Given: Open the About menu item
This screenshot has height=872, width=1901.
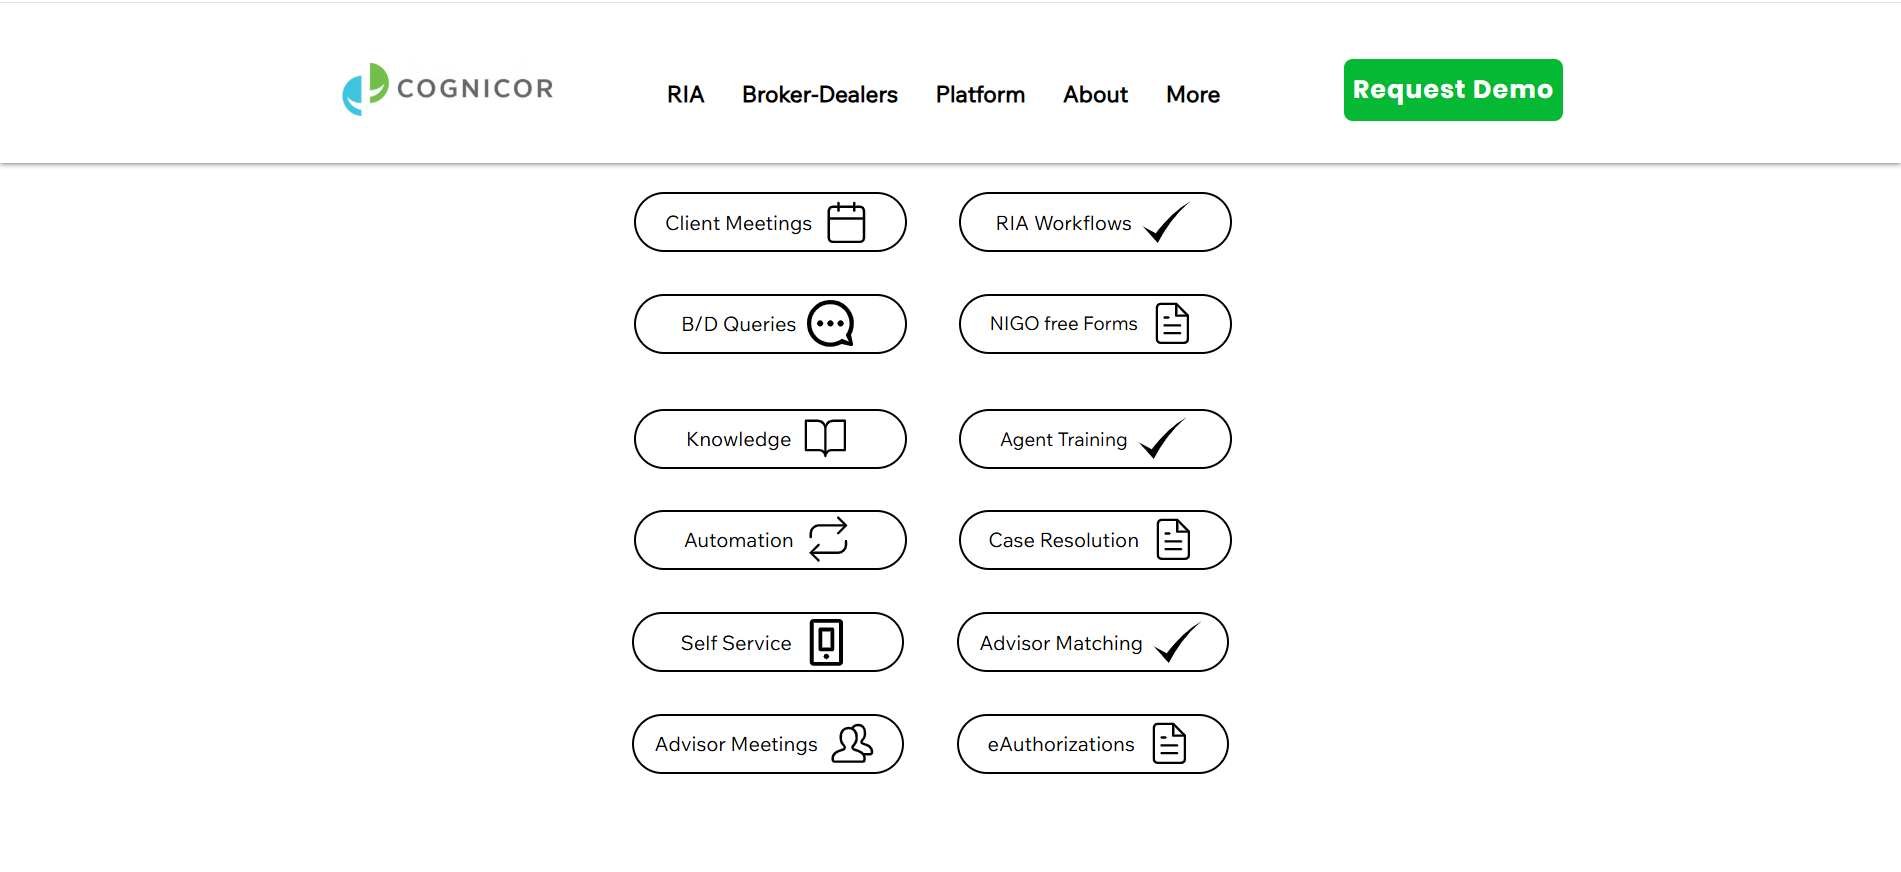Looking at the screenshot, I should pos(1095,94).
